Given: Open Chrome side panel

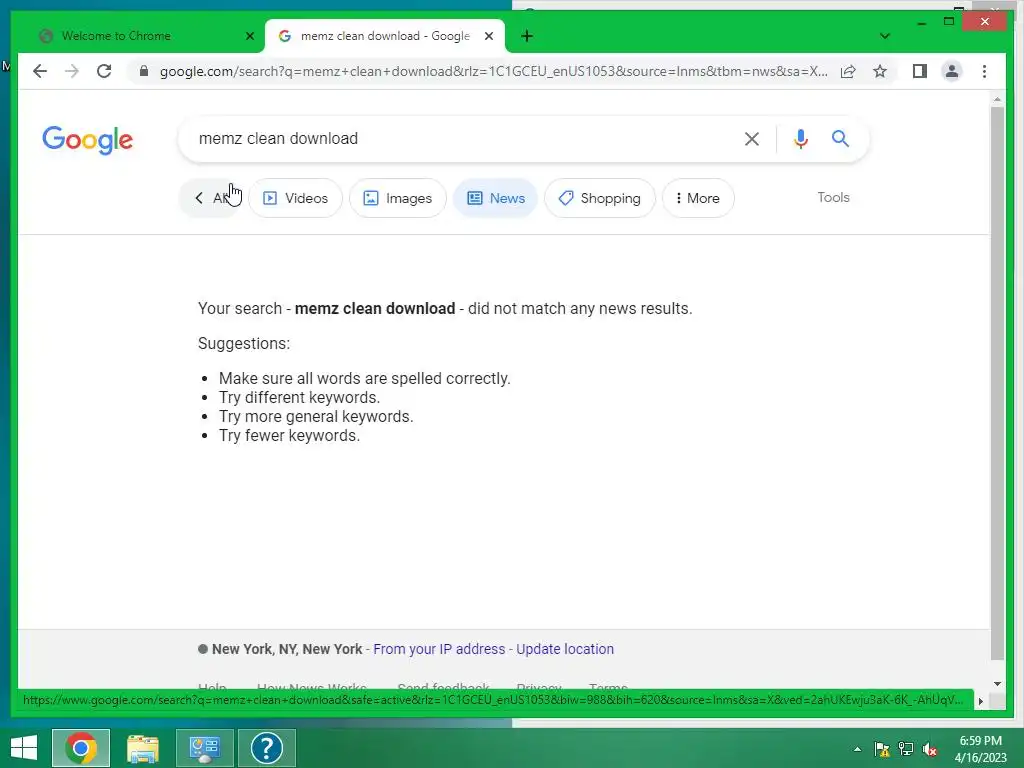Looking at the screenshot, I should tap(920, 71).
